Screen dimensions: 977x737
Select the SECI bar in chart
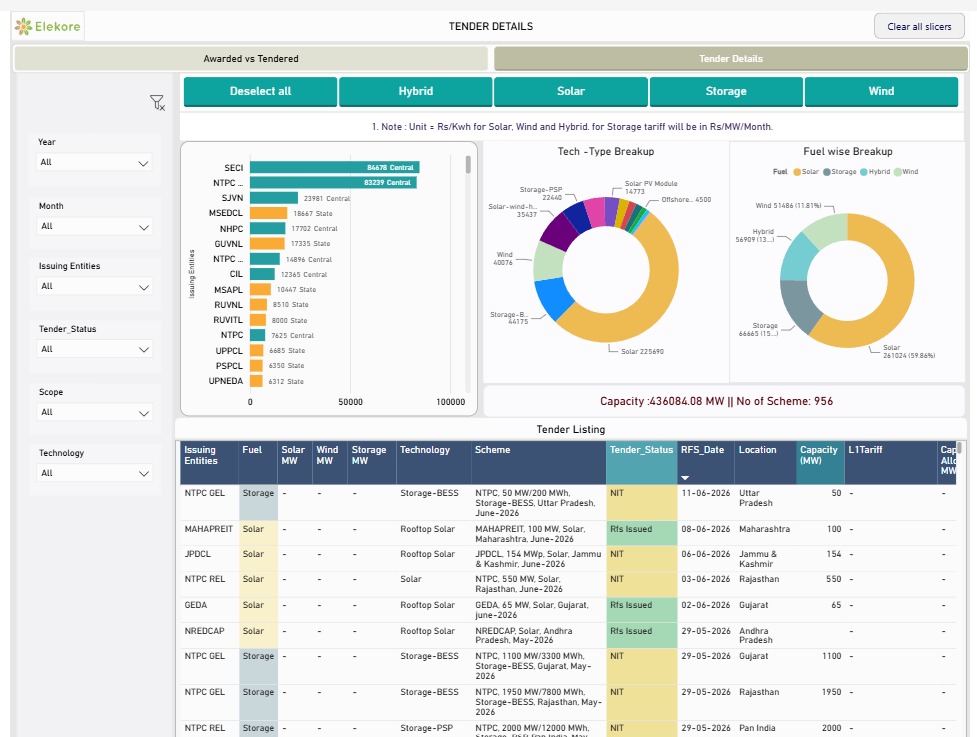335,167
